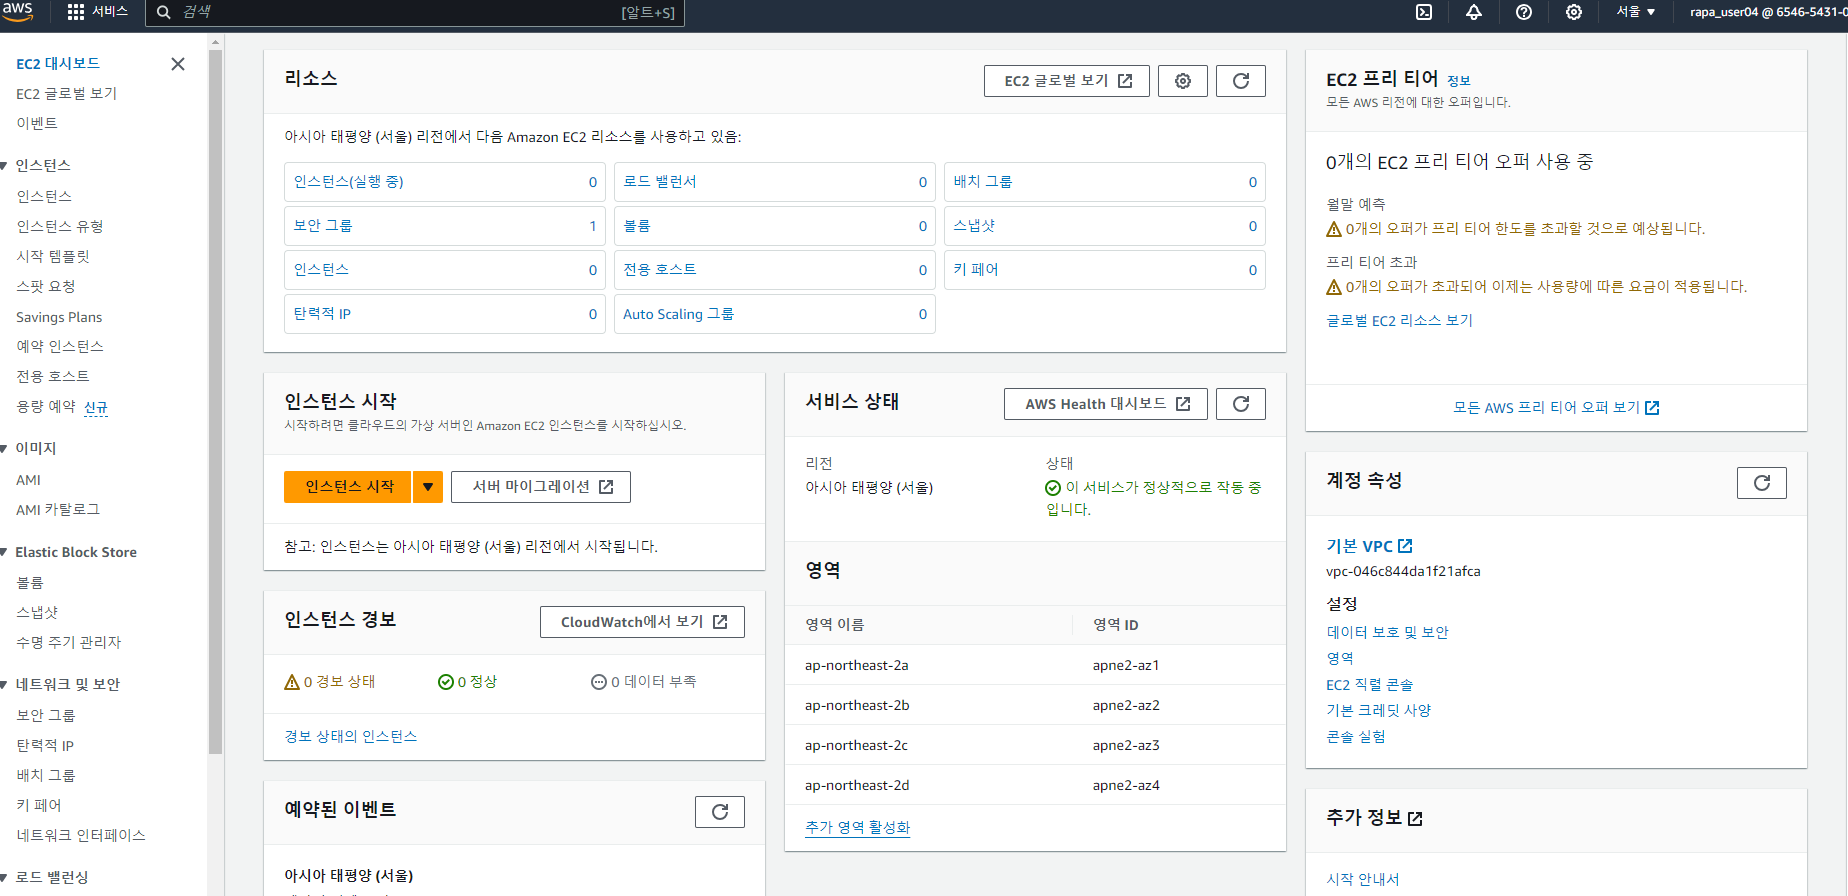Click the 경보 상태의 인스턴스 link
This screenshot has height=896, width=1848.
(x=351, y=737)
